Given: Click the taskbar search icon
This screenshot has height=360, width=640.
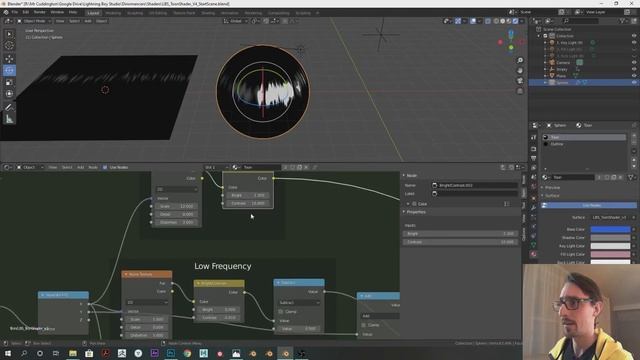Looking at the screenshot, I should pos(24,353).
